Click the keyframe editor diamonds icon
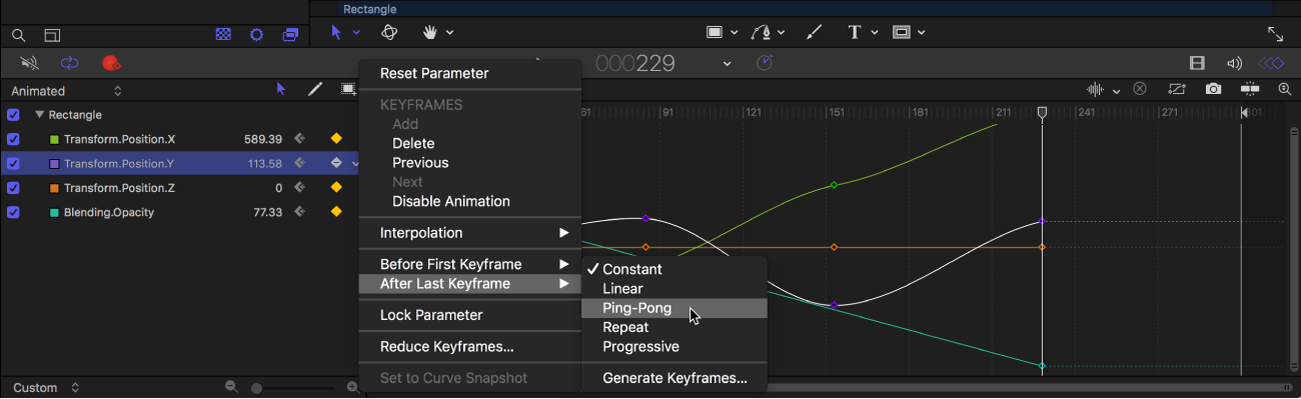 1271,63
